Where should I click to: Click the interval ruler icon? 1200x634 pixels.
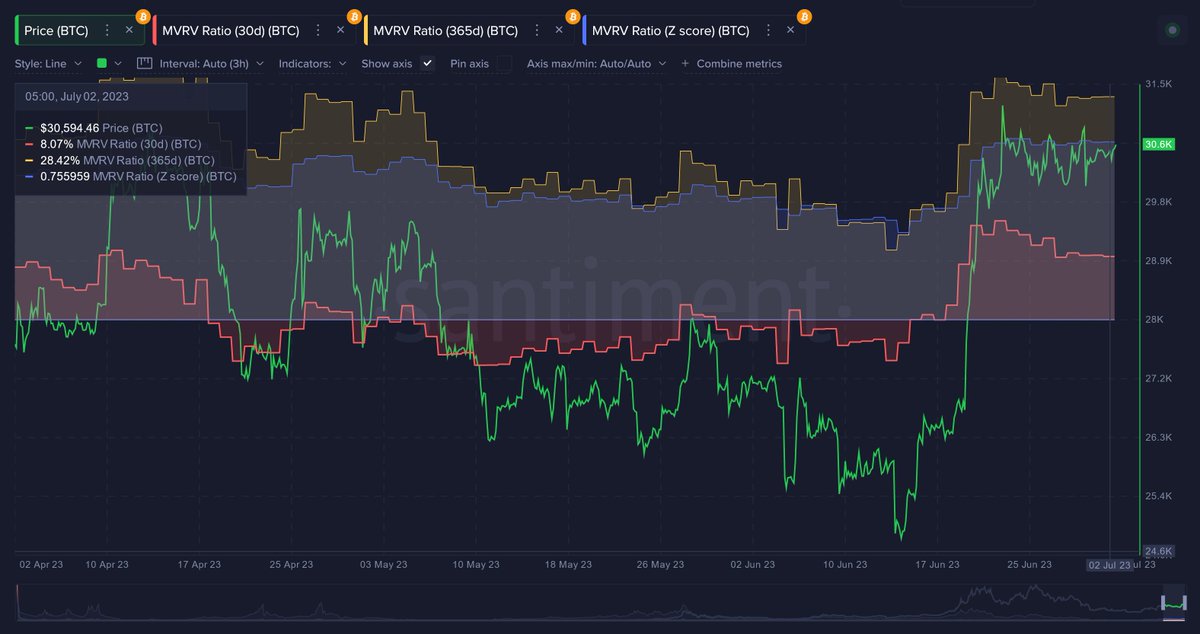[x=144, y=63]
